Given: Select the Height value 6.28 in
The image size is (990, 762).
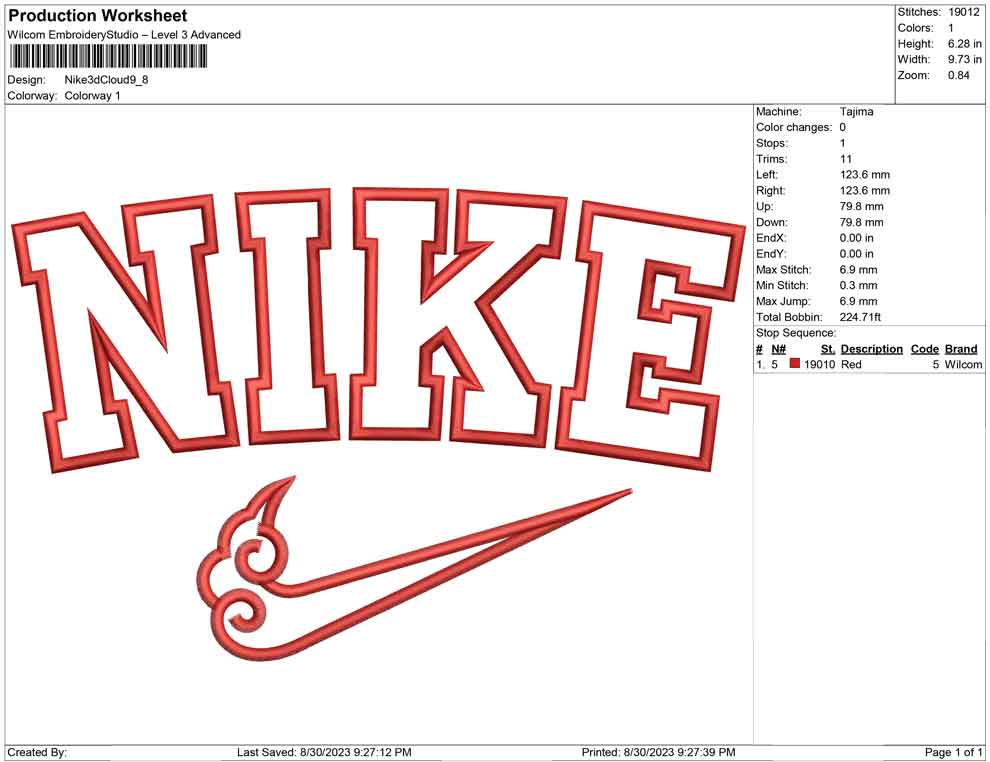Looking at the screenshot, I should coord(965,44).
